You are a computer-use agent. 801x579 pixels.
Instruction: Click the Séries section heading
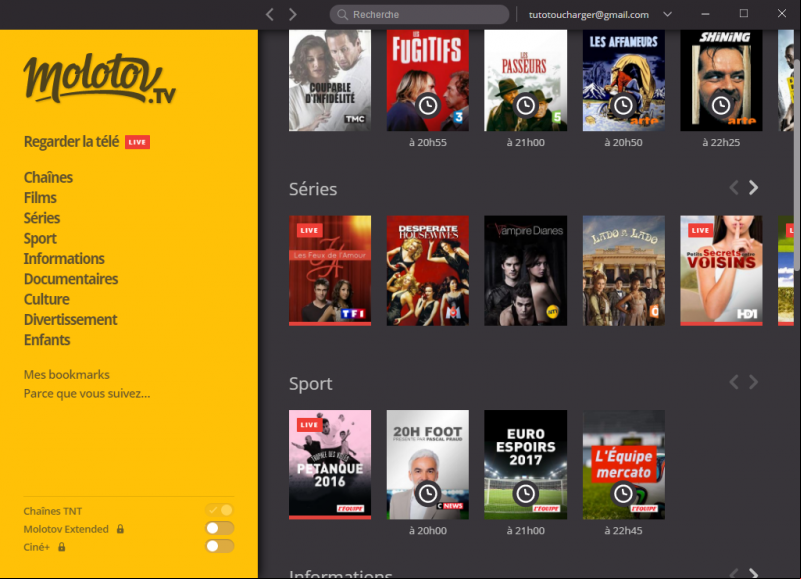click(313, 189)
